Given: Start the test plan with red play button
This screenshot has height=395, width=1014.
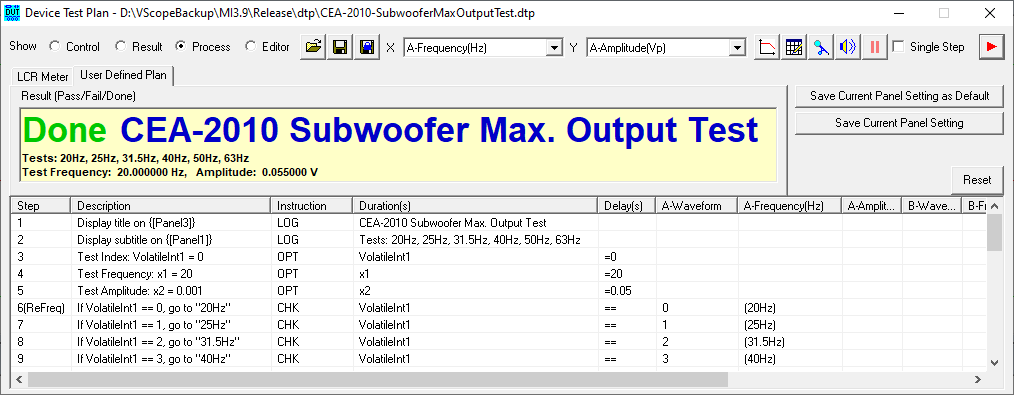Looking at the screenshot, I should click(x=990, y=47).
